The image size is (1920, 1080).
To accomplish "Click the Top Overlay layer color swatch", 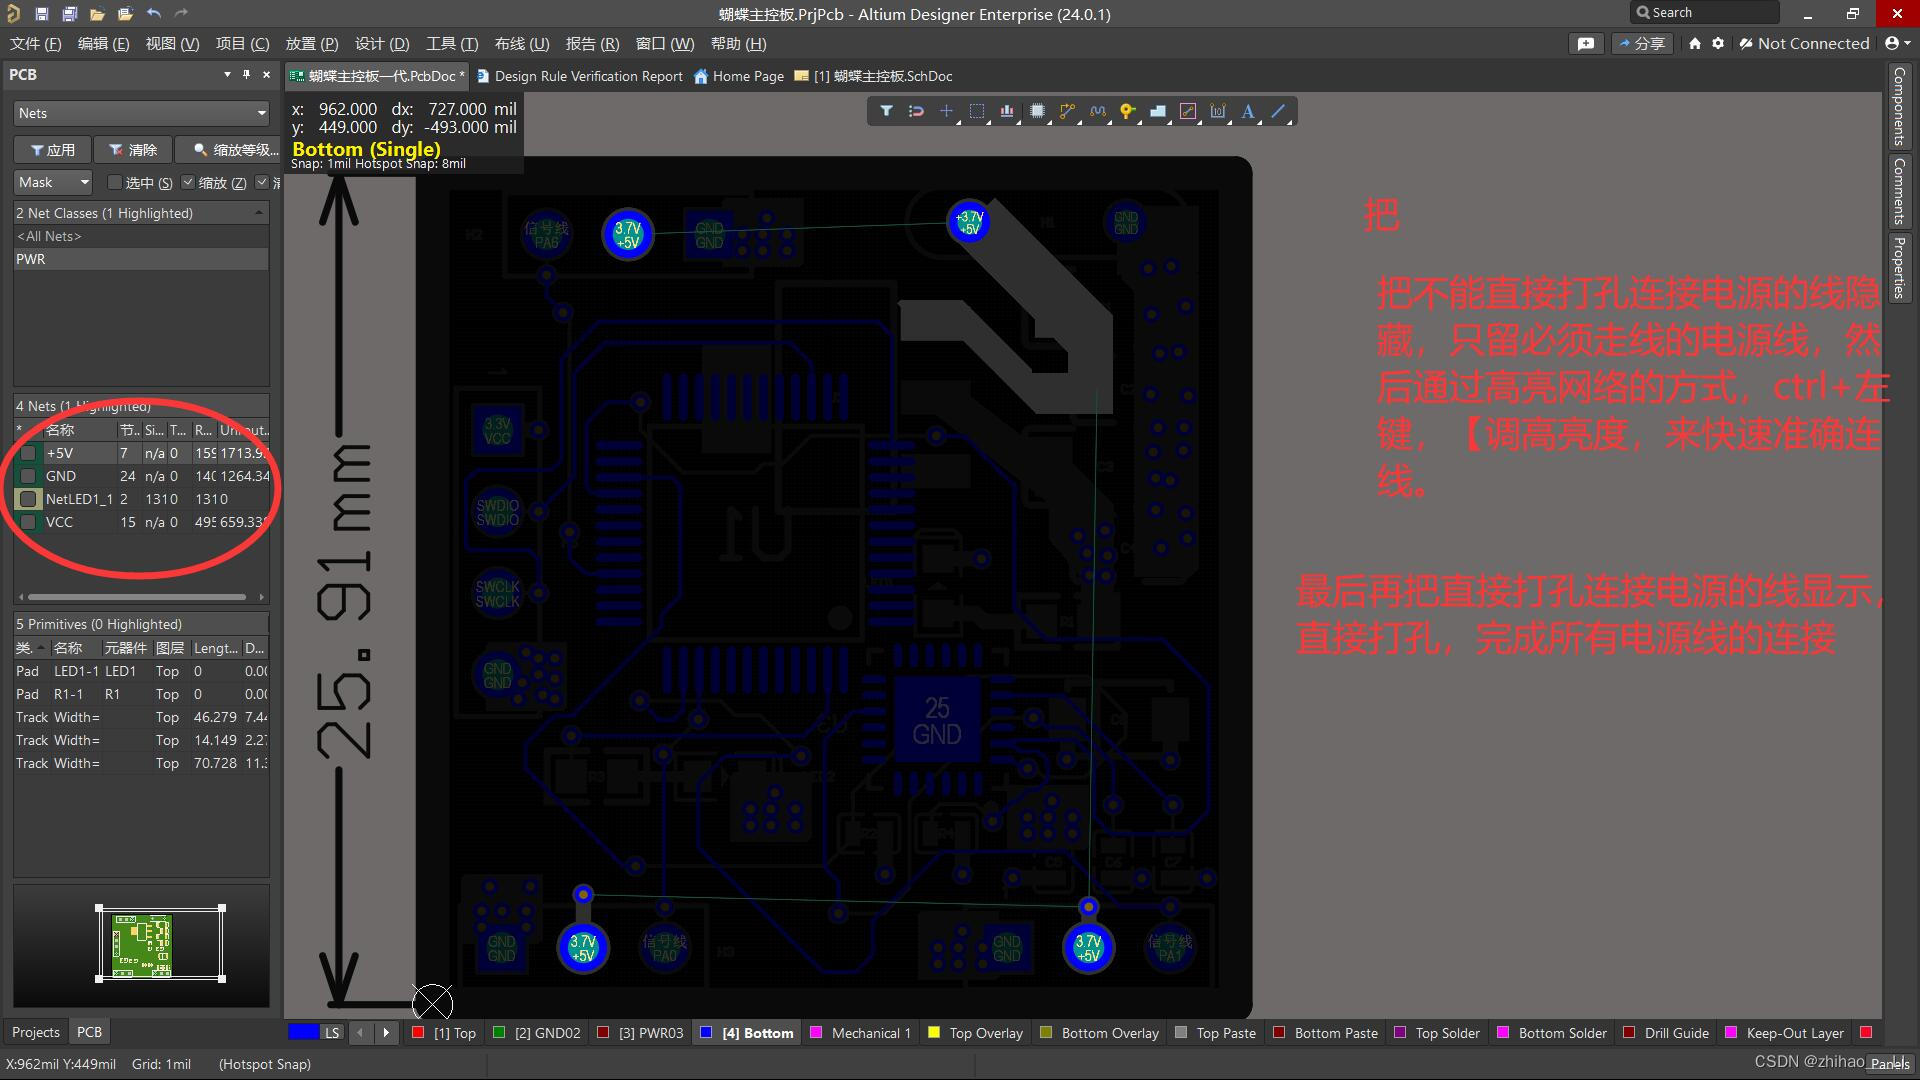I will (933, 1032).
